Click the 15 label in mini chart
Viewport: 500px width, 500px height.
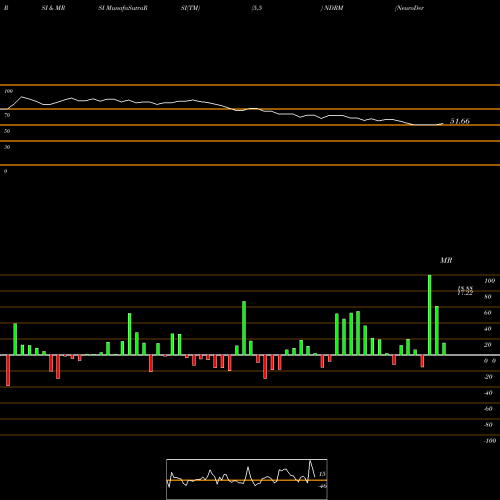(x=322, y=474)
